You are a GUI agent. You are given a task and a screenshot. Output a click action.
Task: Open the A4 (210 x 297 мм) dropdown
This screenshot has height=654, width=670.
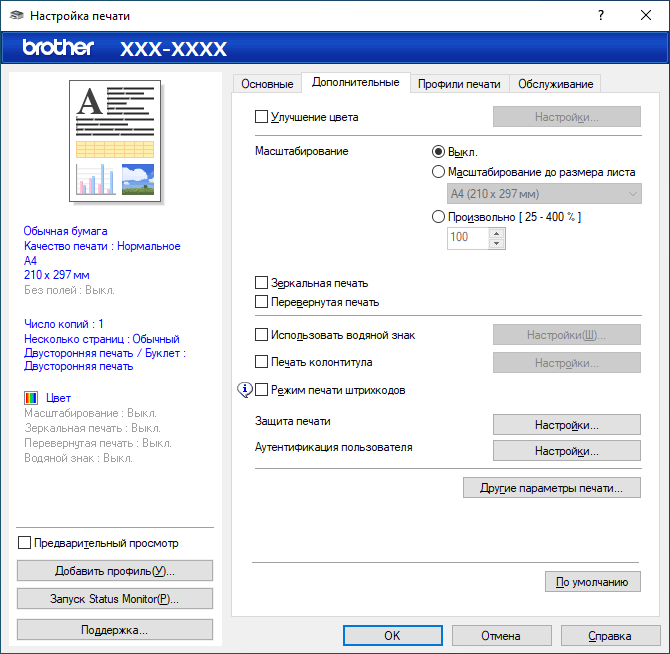544,194
